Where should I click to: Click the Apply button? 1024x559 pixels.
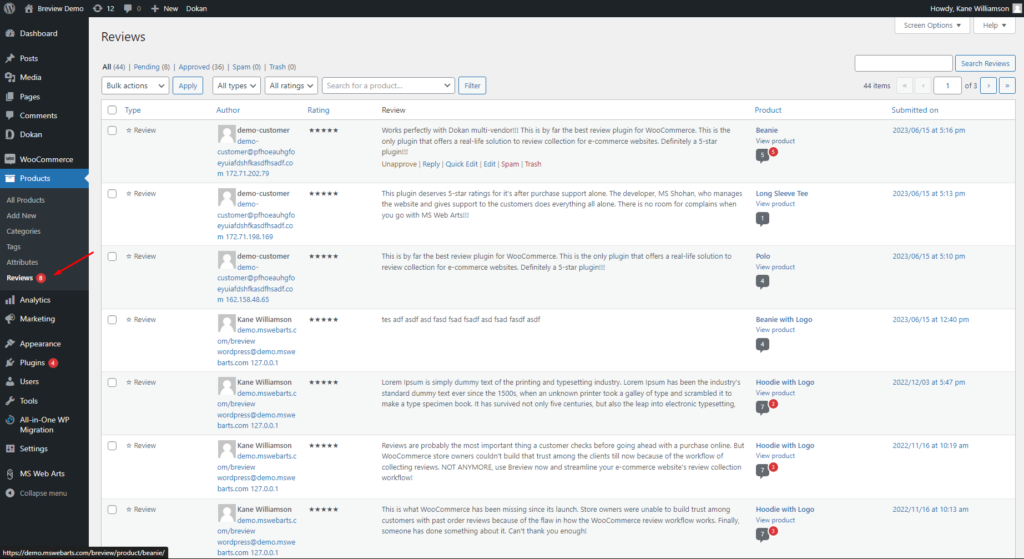(188, 86)
